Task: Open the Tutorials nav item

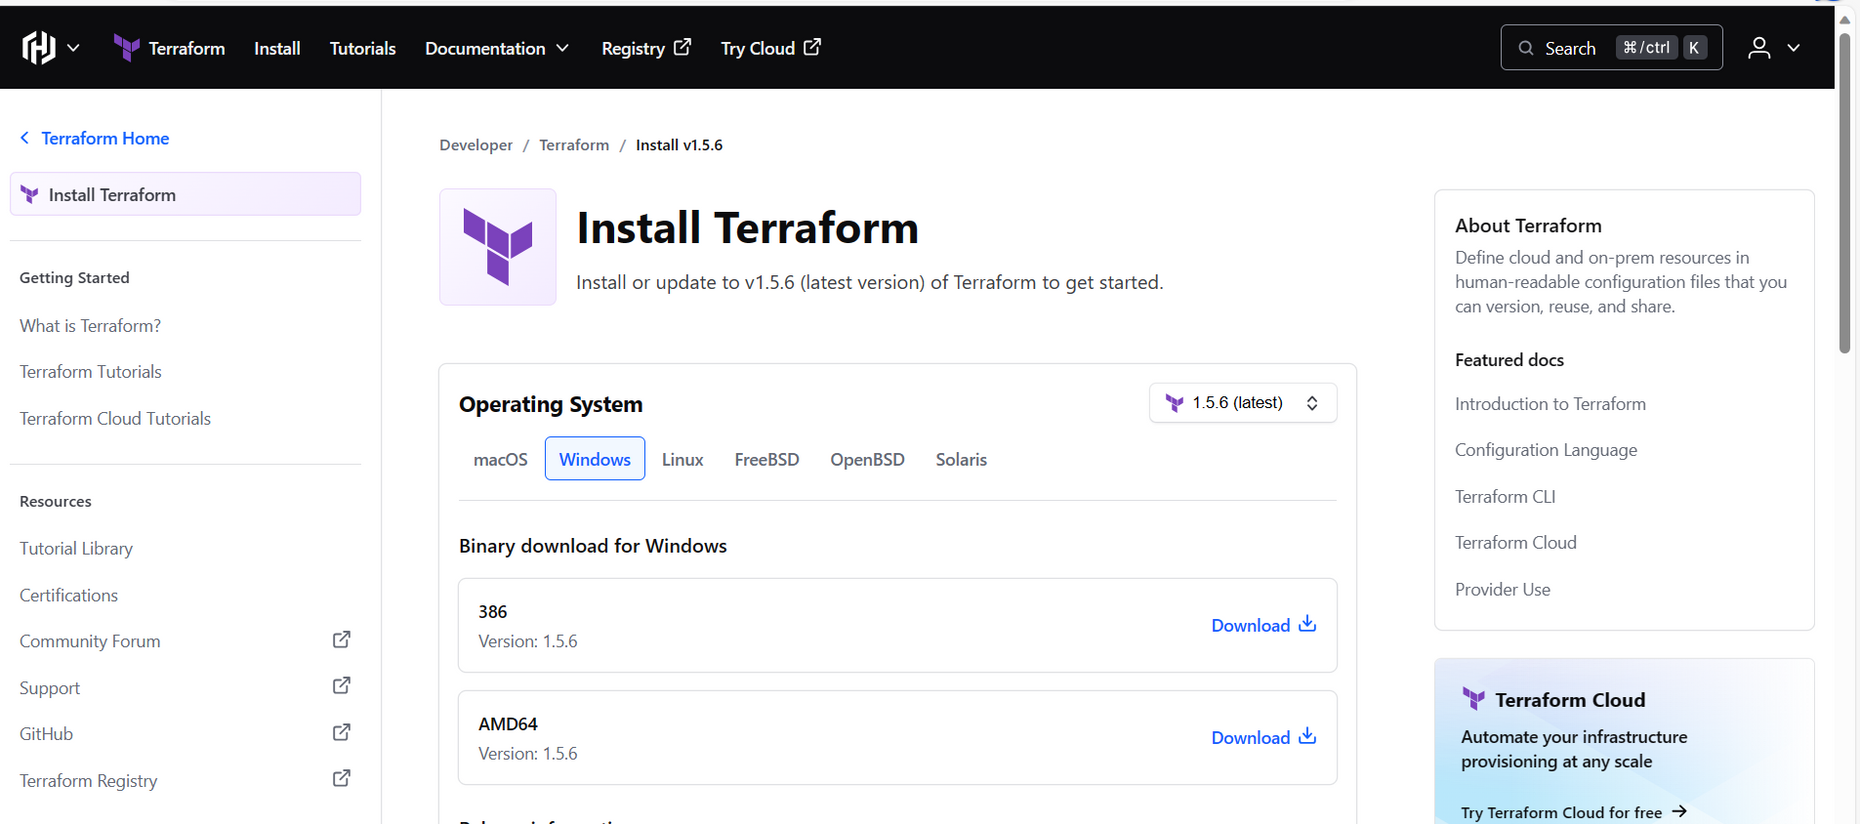Action: (x=363, y=48)
